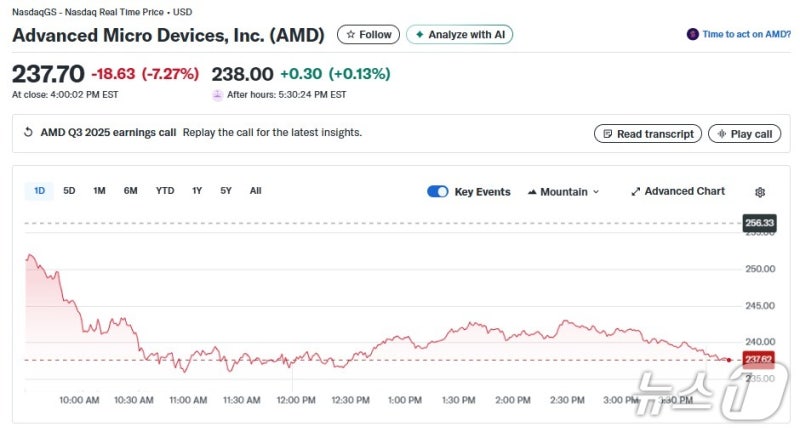
Task: Click the earnings call replay icon
Action: pyautogui.click(x=28, y=133)
